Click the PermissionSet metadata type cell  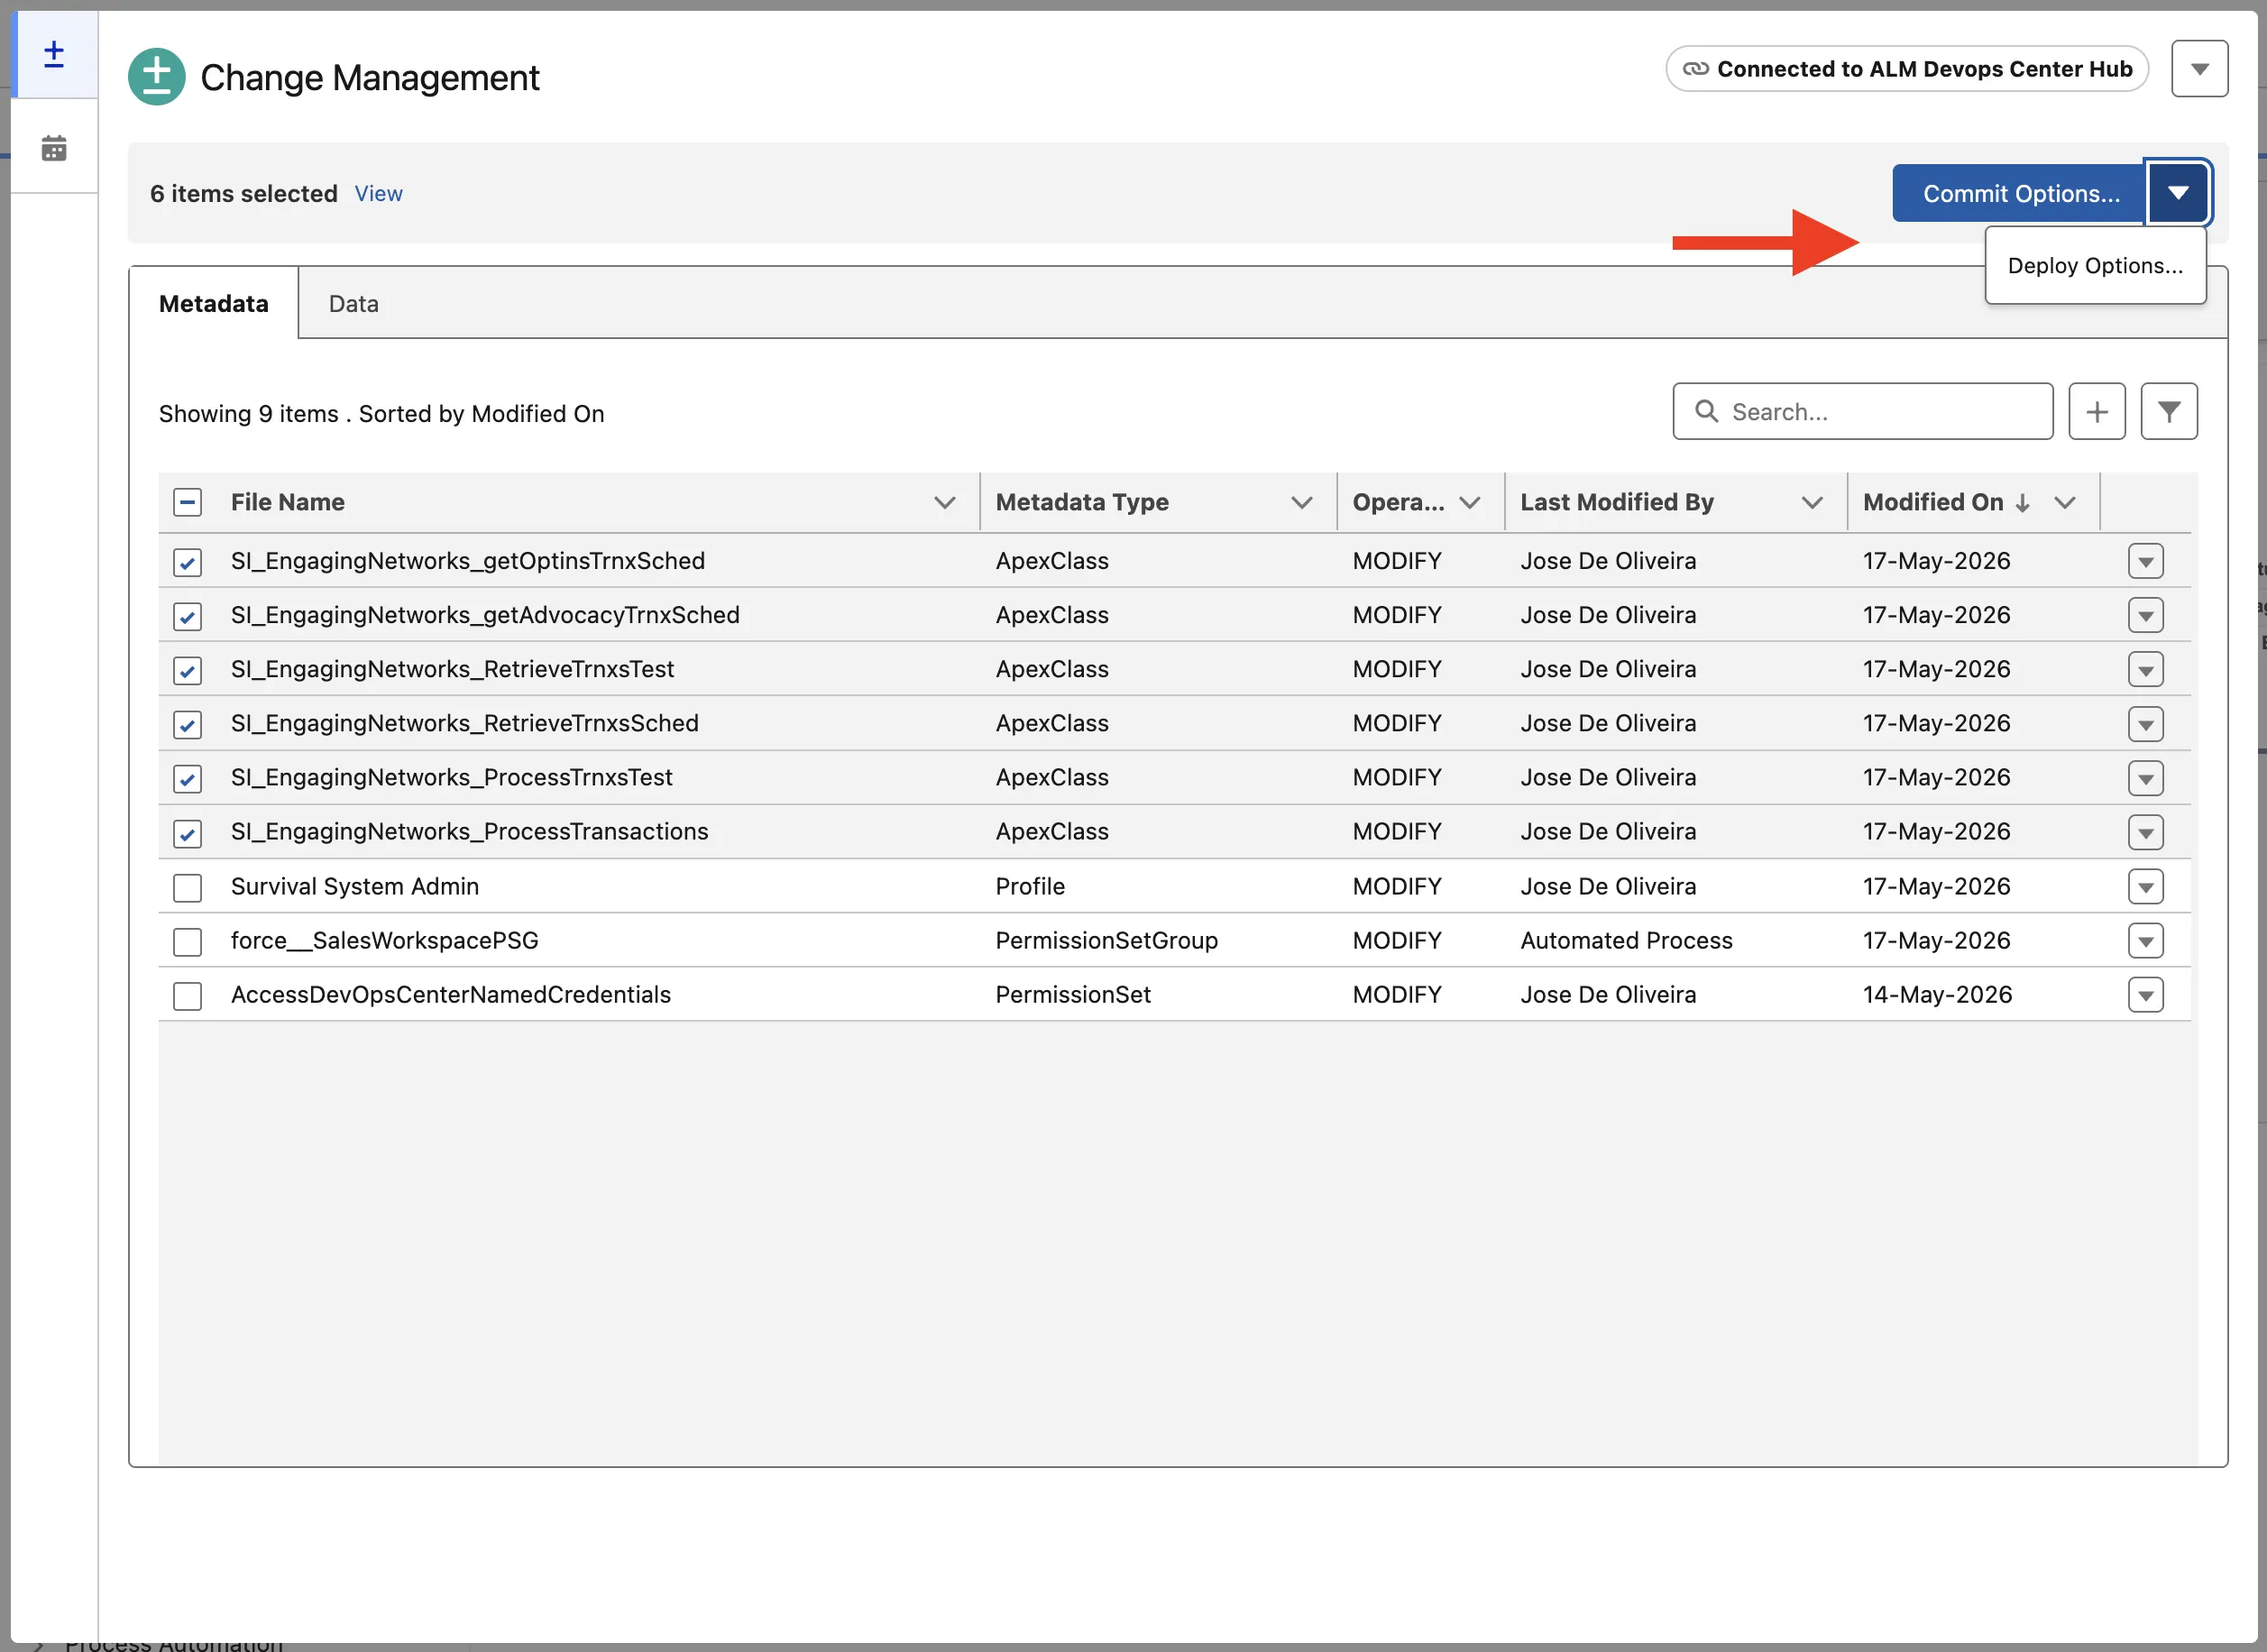click(x=1072, y=994)
